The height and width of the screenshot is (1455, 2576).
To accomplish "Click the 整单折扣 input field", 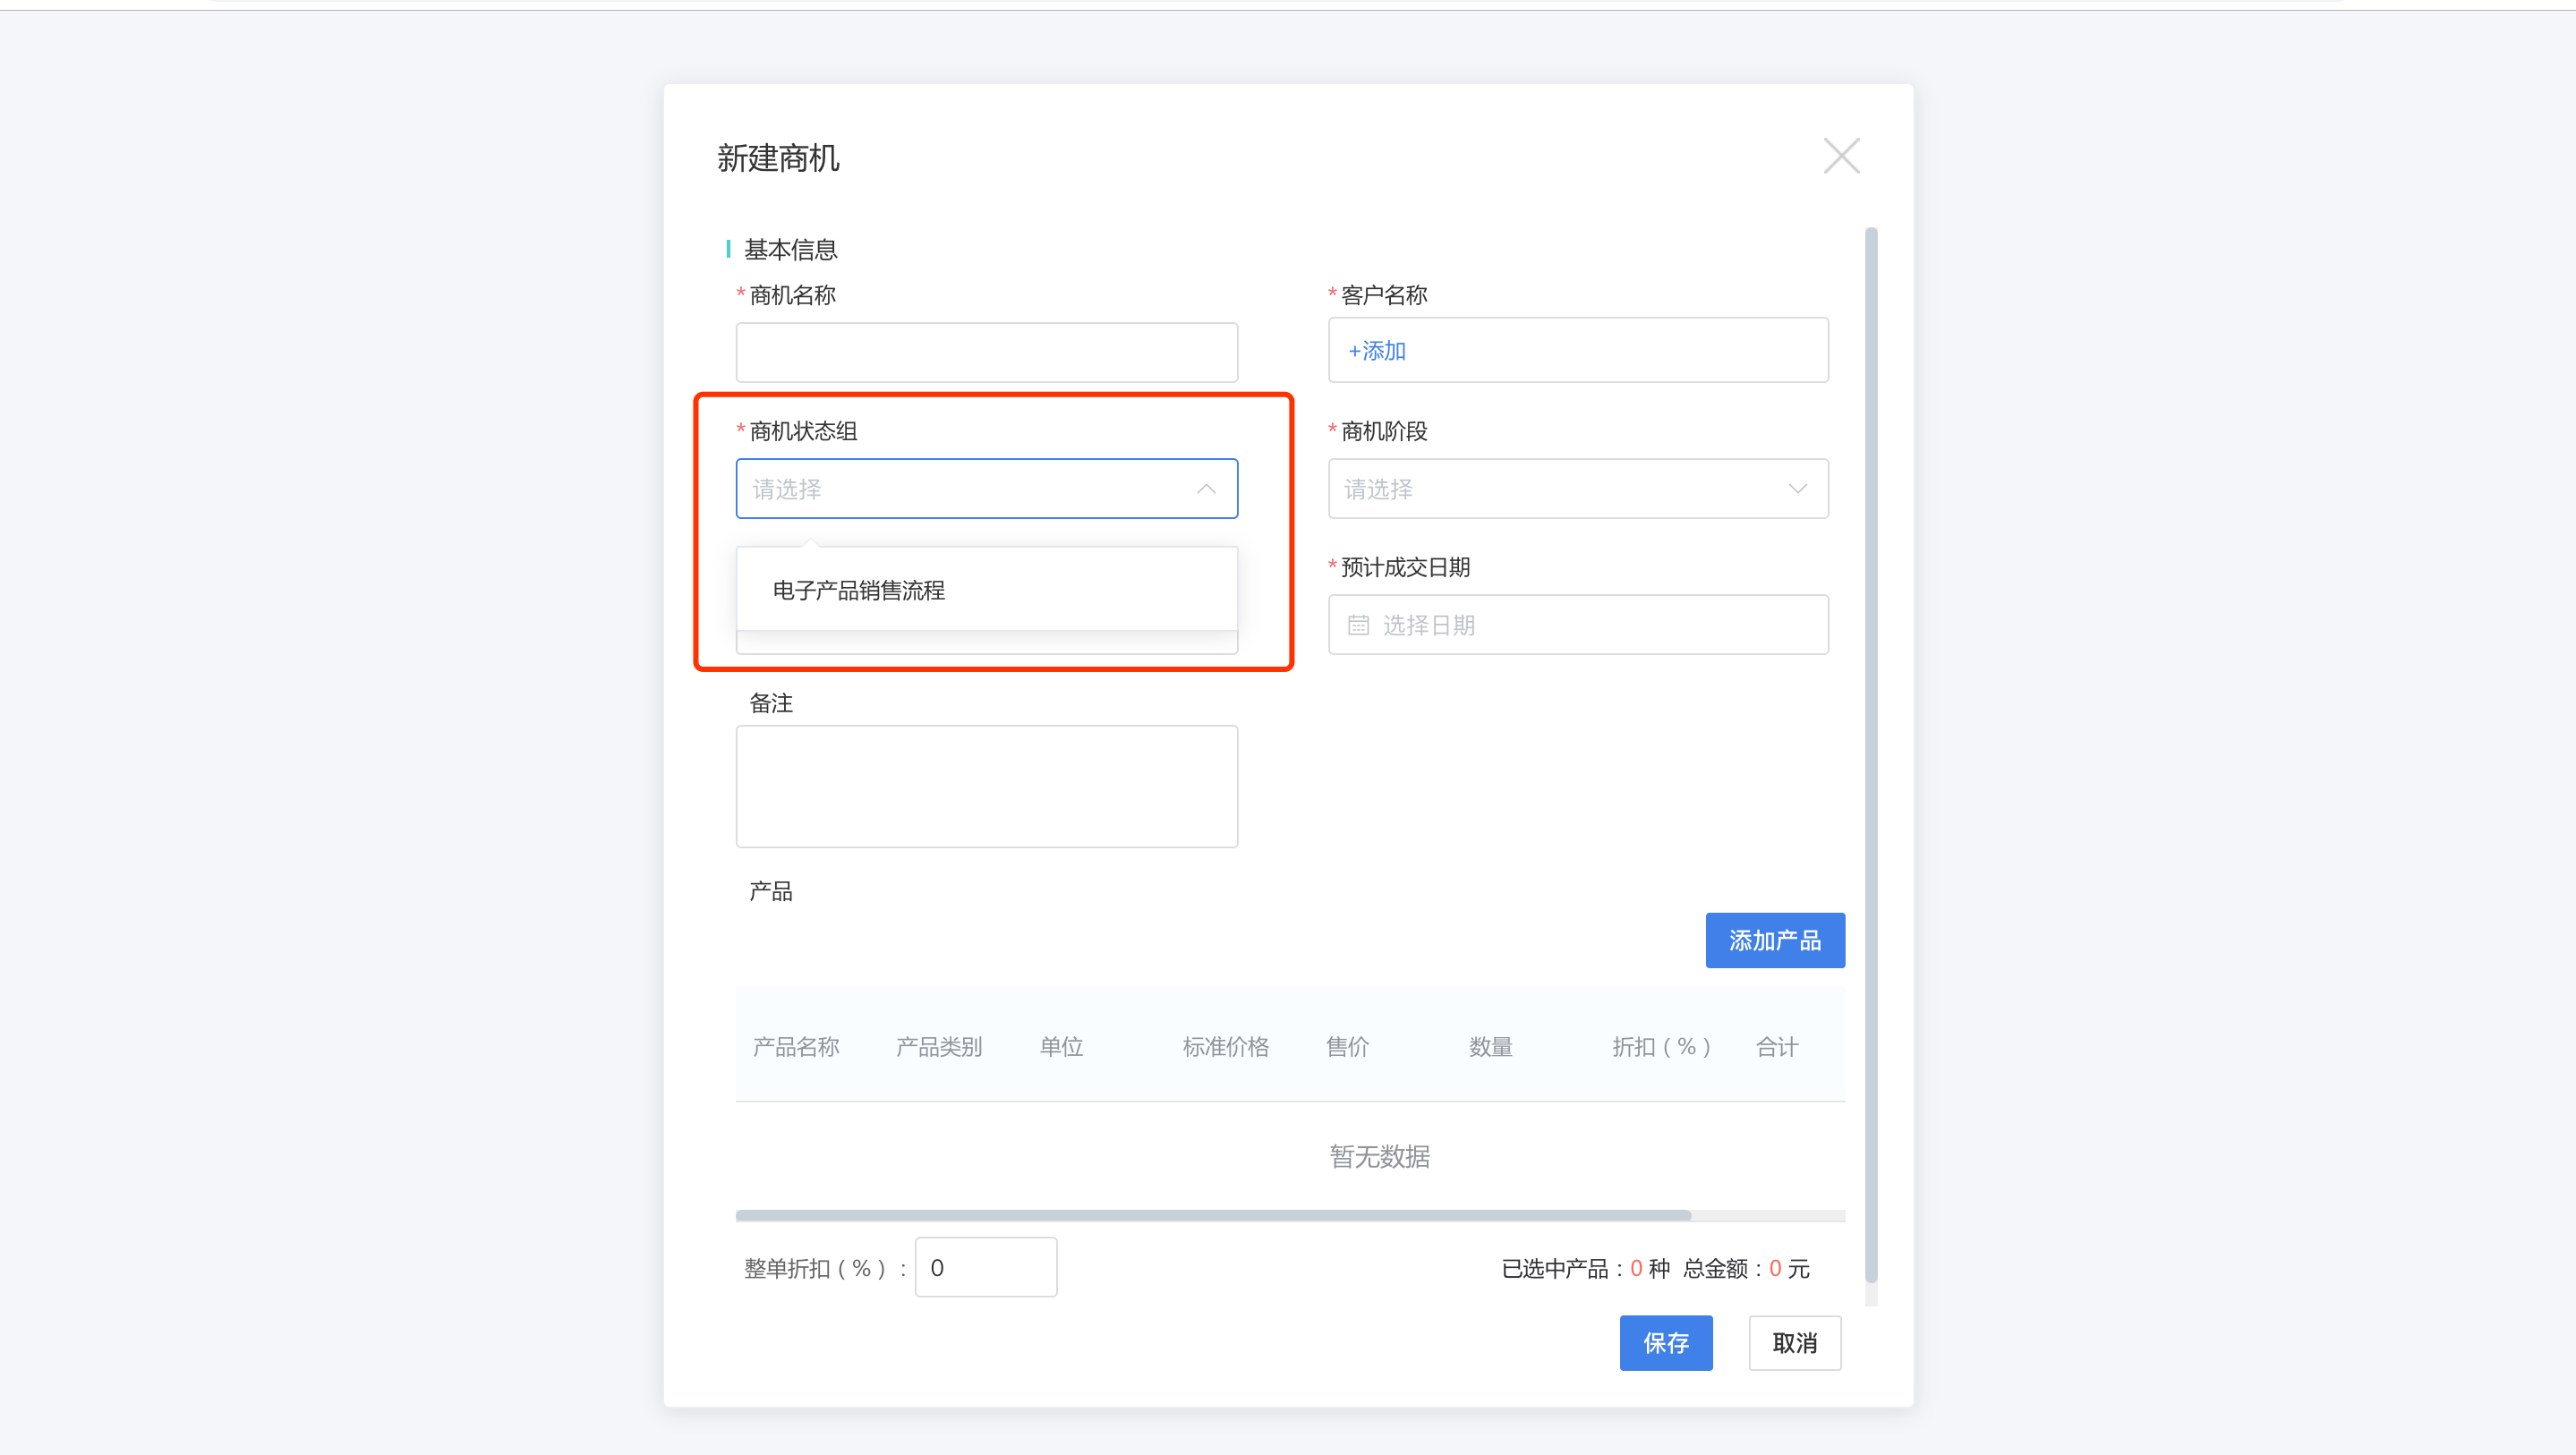I will pyautogui.click(x=985, y=1267).
